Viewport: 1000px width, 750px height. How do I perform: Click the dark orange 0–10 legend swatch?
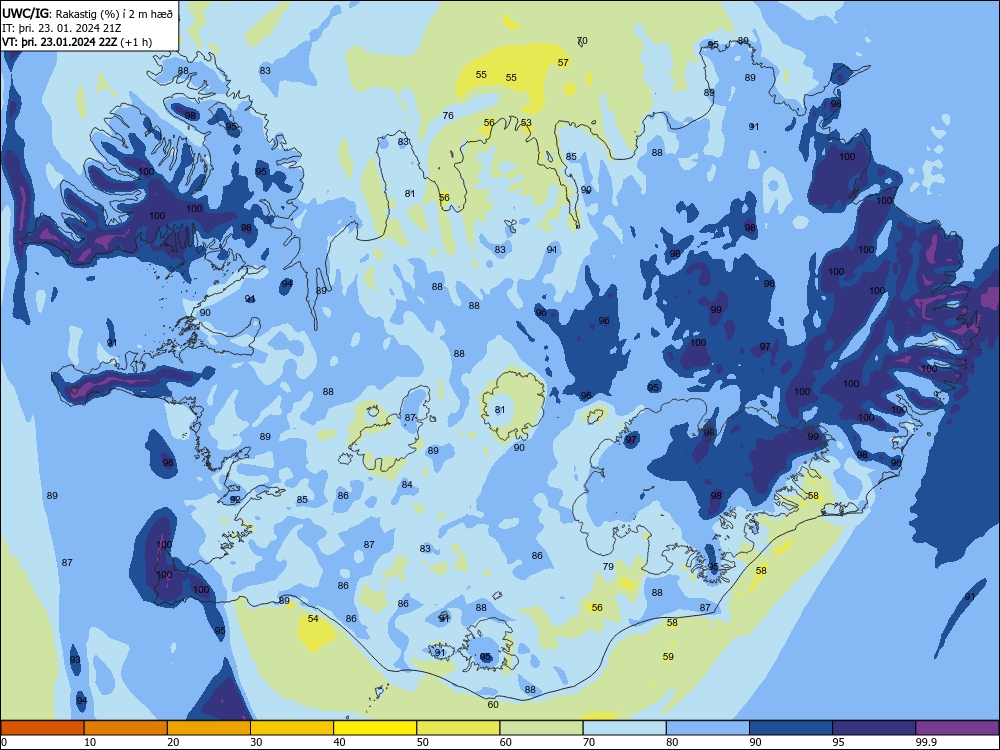point(42,728)
